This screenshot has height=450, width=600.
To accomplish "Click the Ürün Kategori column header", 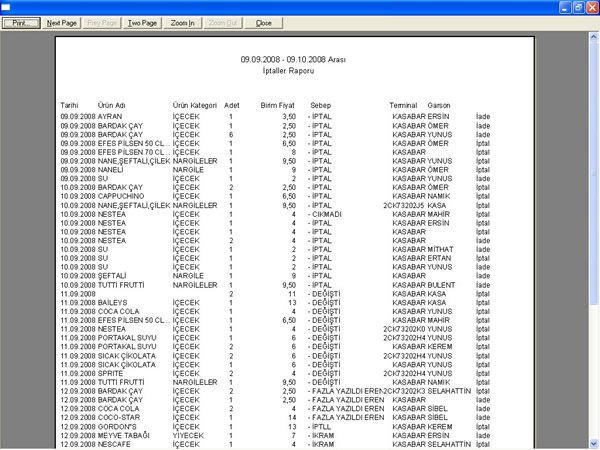I will pyautogui.click(x=194, y=105).
